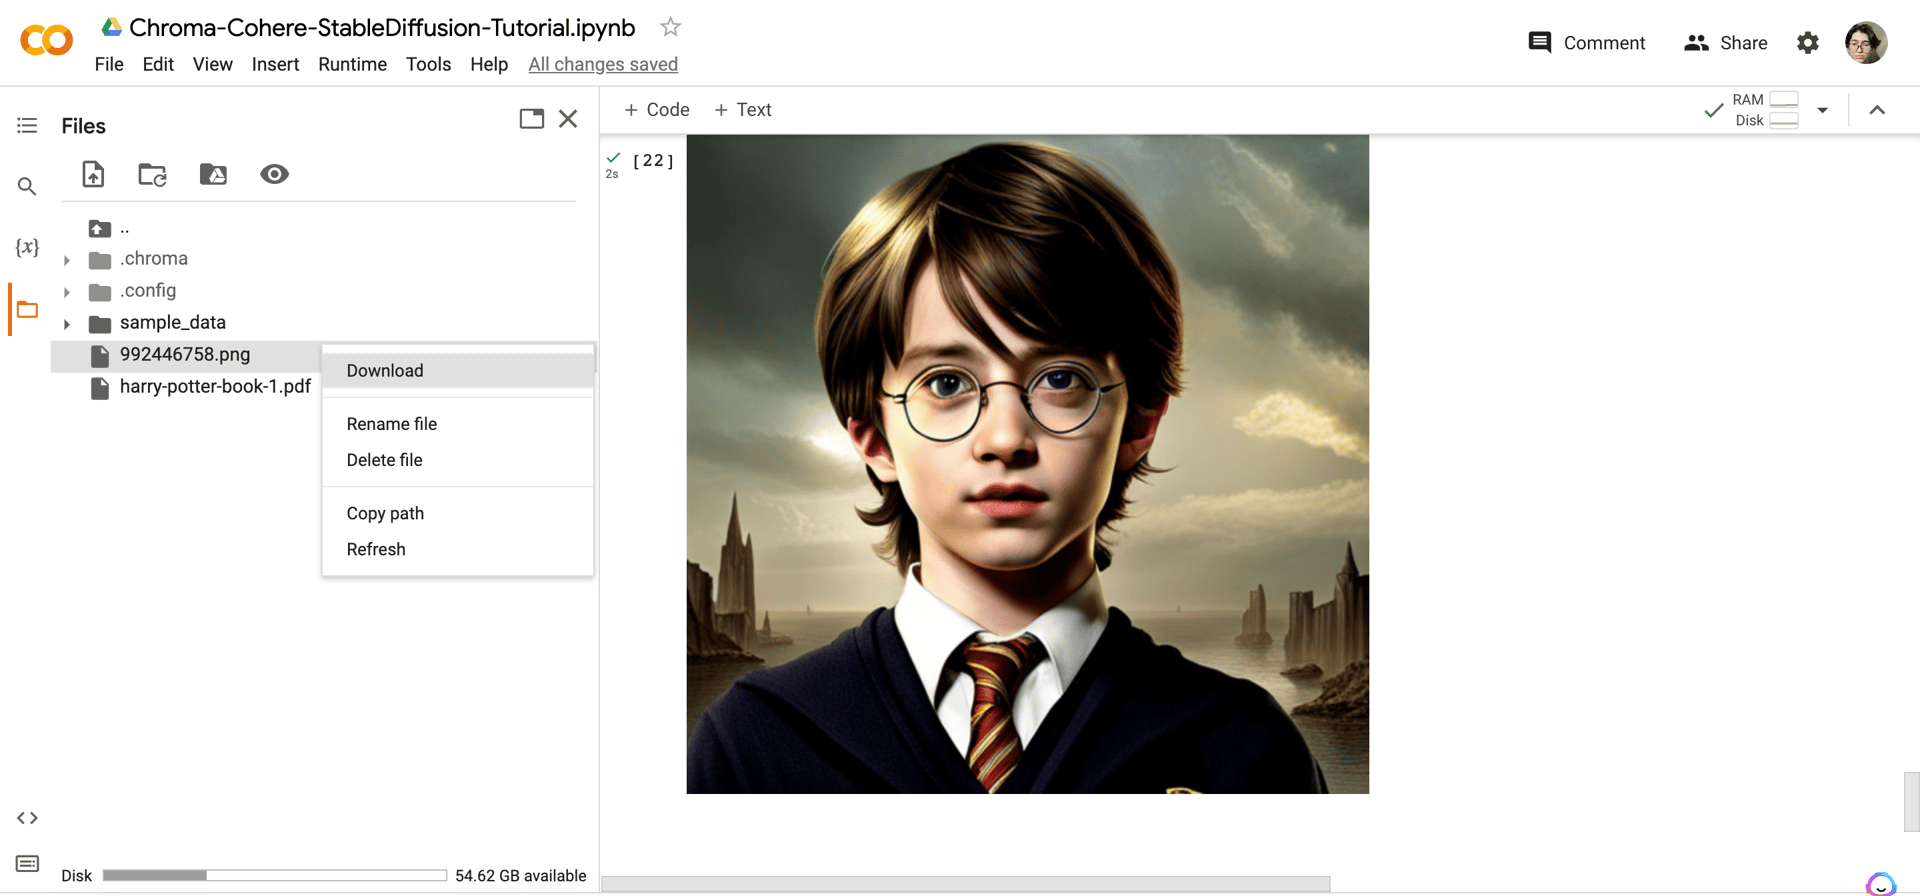Expand the .chroma folder
Screen dimensions: 1920x896
[67, 260]
